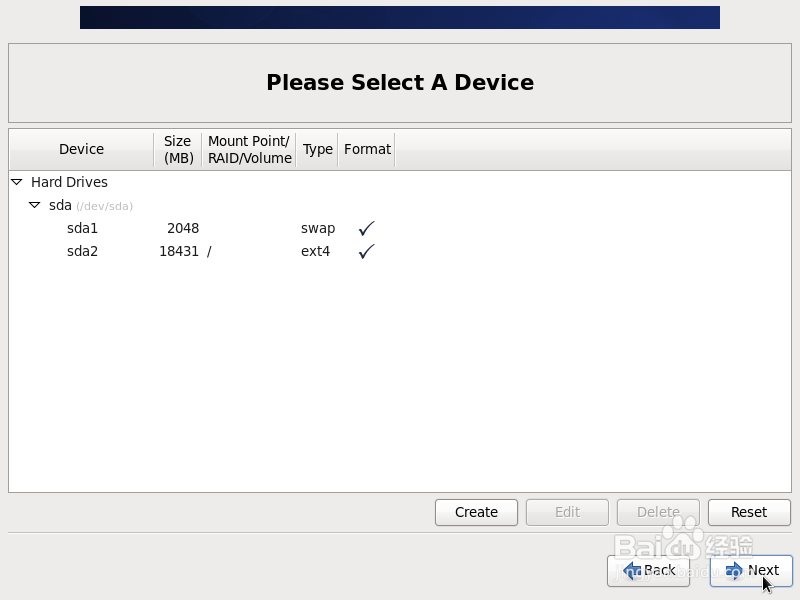Click the Size (MB) column header
The image size is (800, 600).
click(177, 148)
